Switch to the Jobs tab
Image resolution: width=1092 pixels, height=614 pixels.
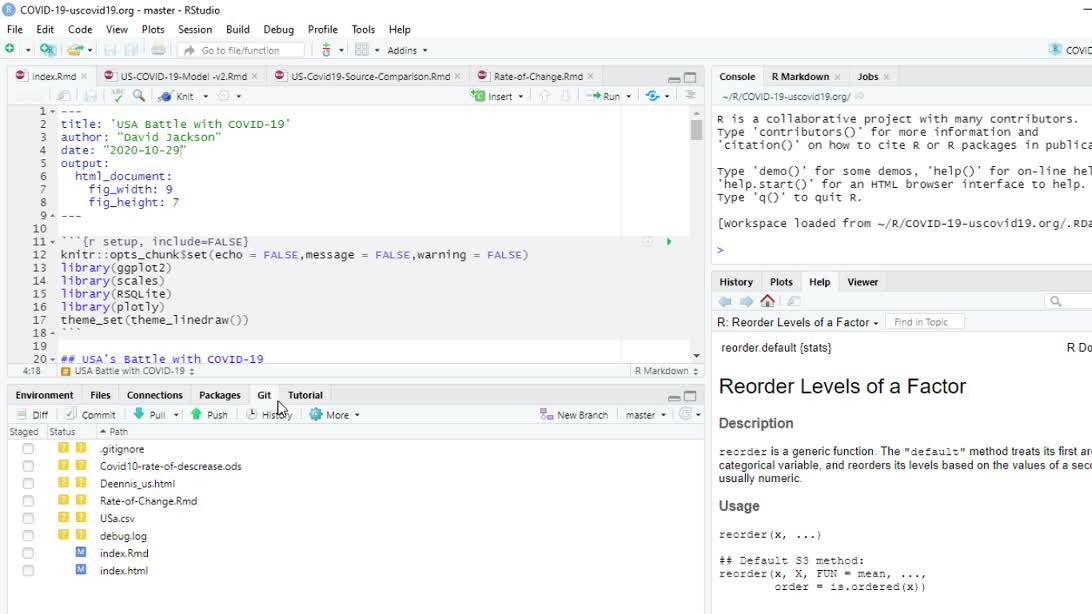click(x=868, y=77)
